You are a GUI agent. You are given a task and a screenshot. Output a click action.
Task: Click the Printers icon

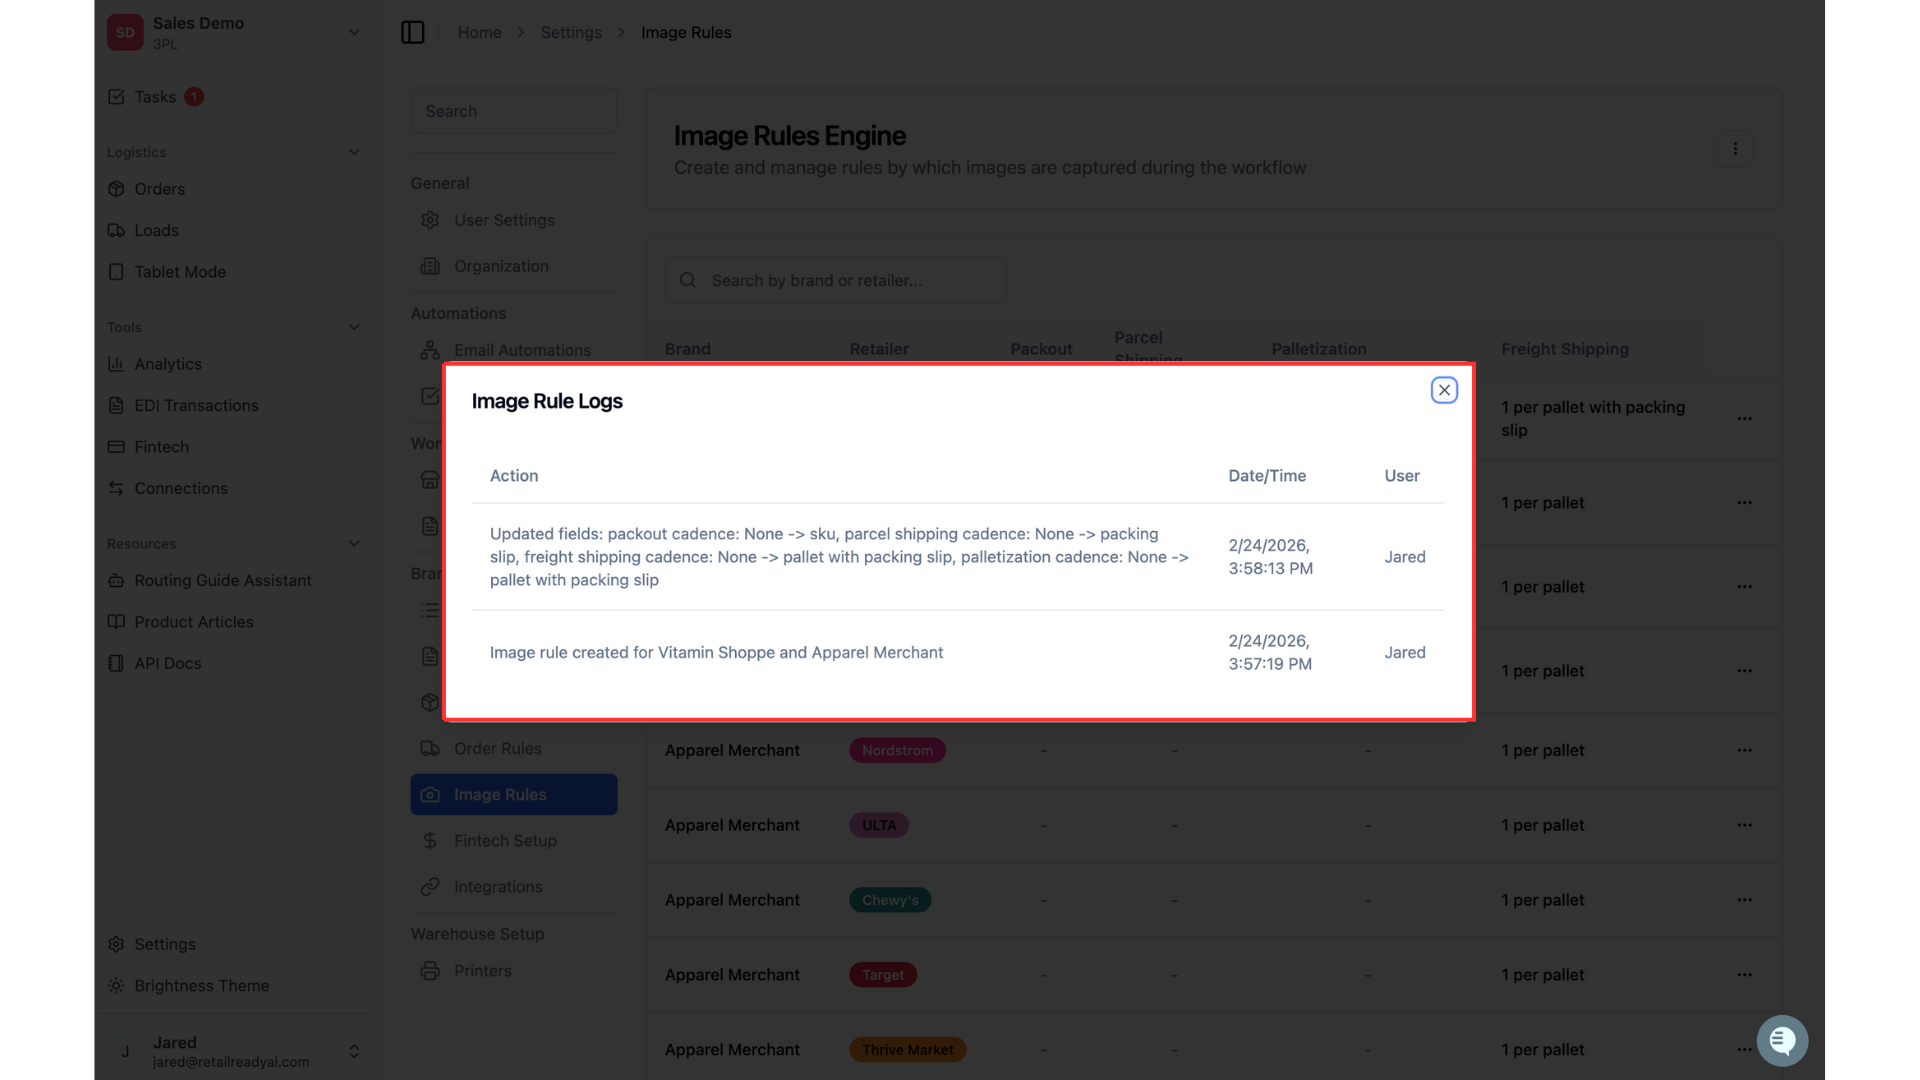click(x=430, y=971)
